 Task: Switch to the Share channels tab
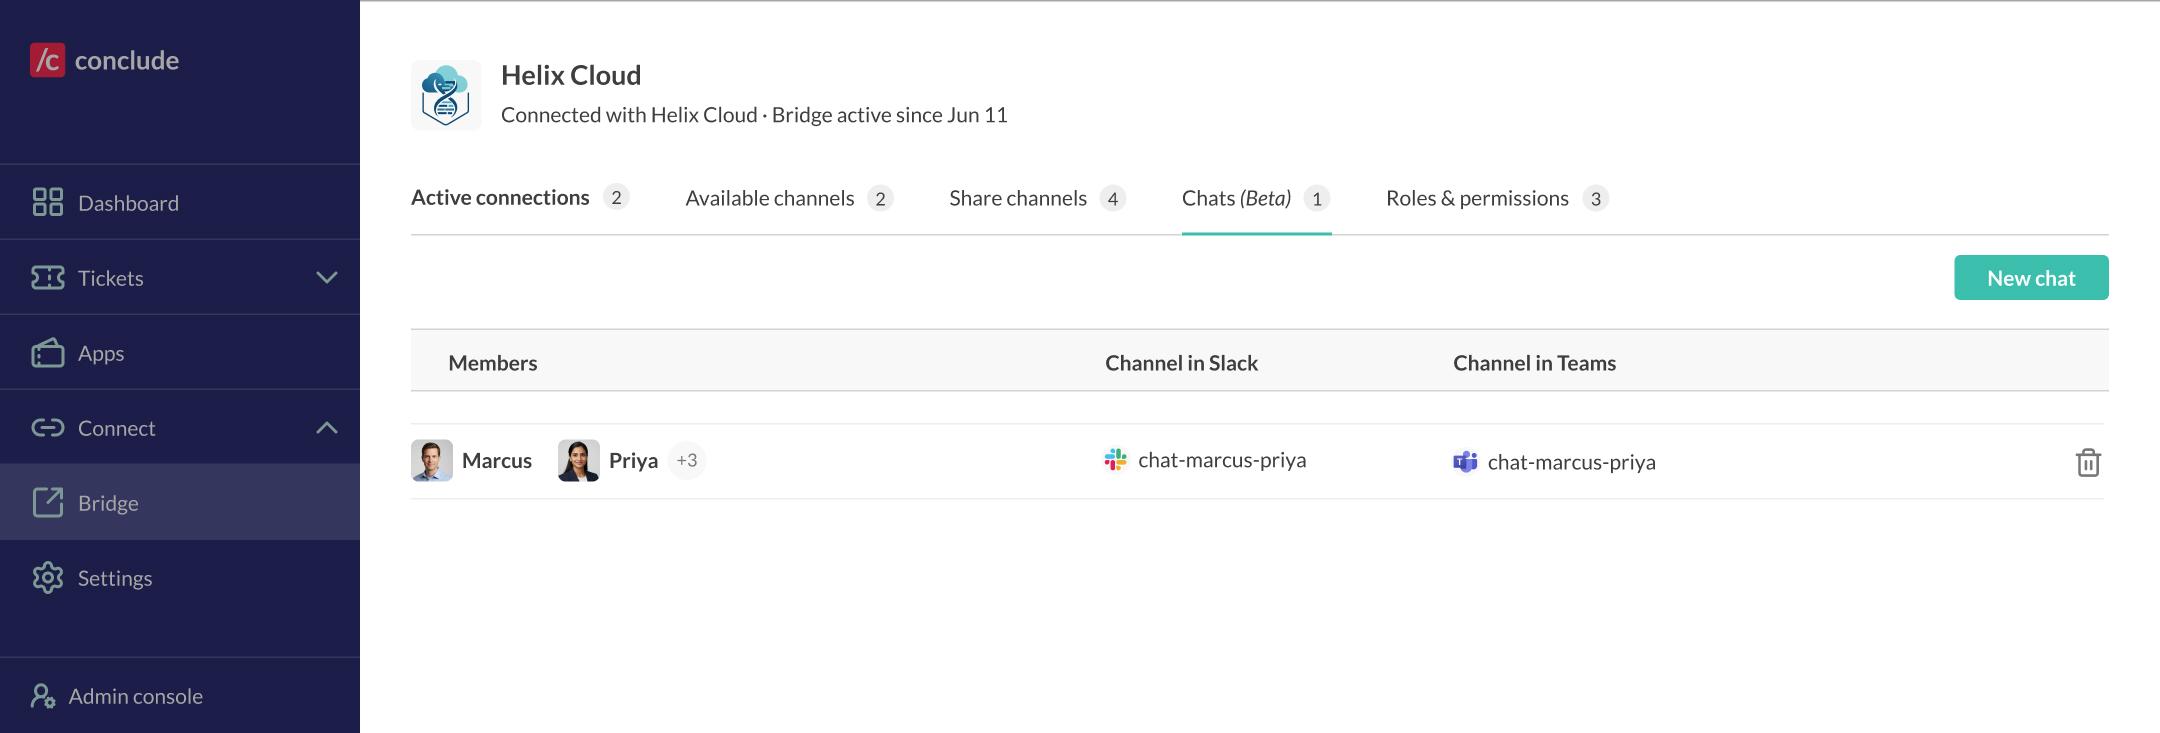coord(1037,198)
